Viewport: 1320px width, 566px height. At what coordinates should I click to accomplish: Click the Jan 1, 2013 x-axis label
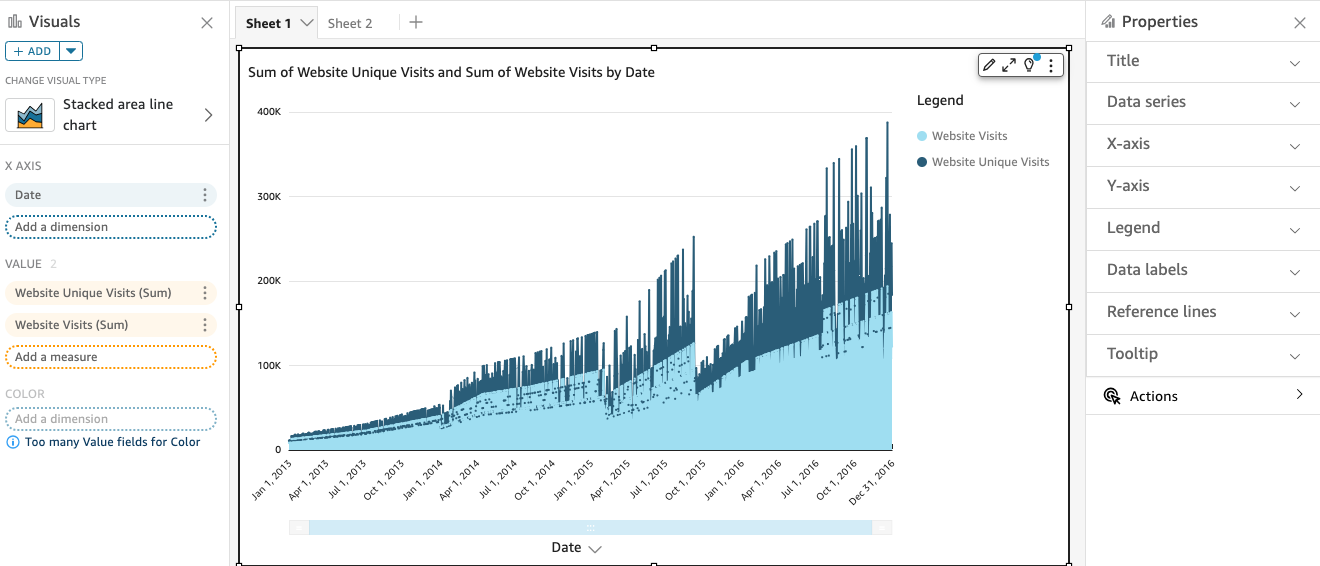click(272, 478)
